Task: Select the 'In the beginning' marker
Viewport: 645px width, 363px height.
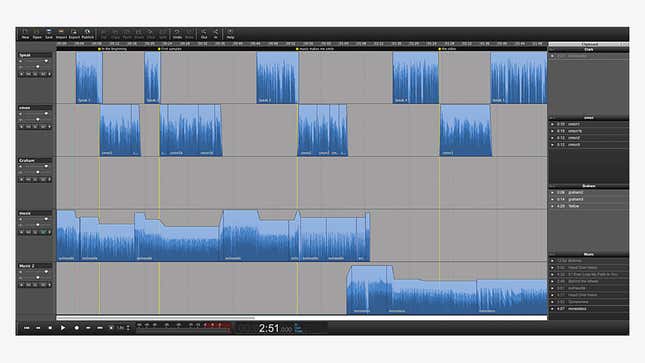Action: coord(113,49)
